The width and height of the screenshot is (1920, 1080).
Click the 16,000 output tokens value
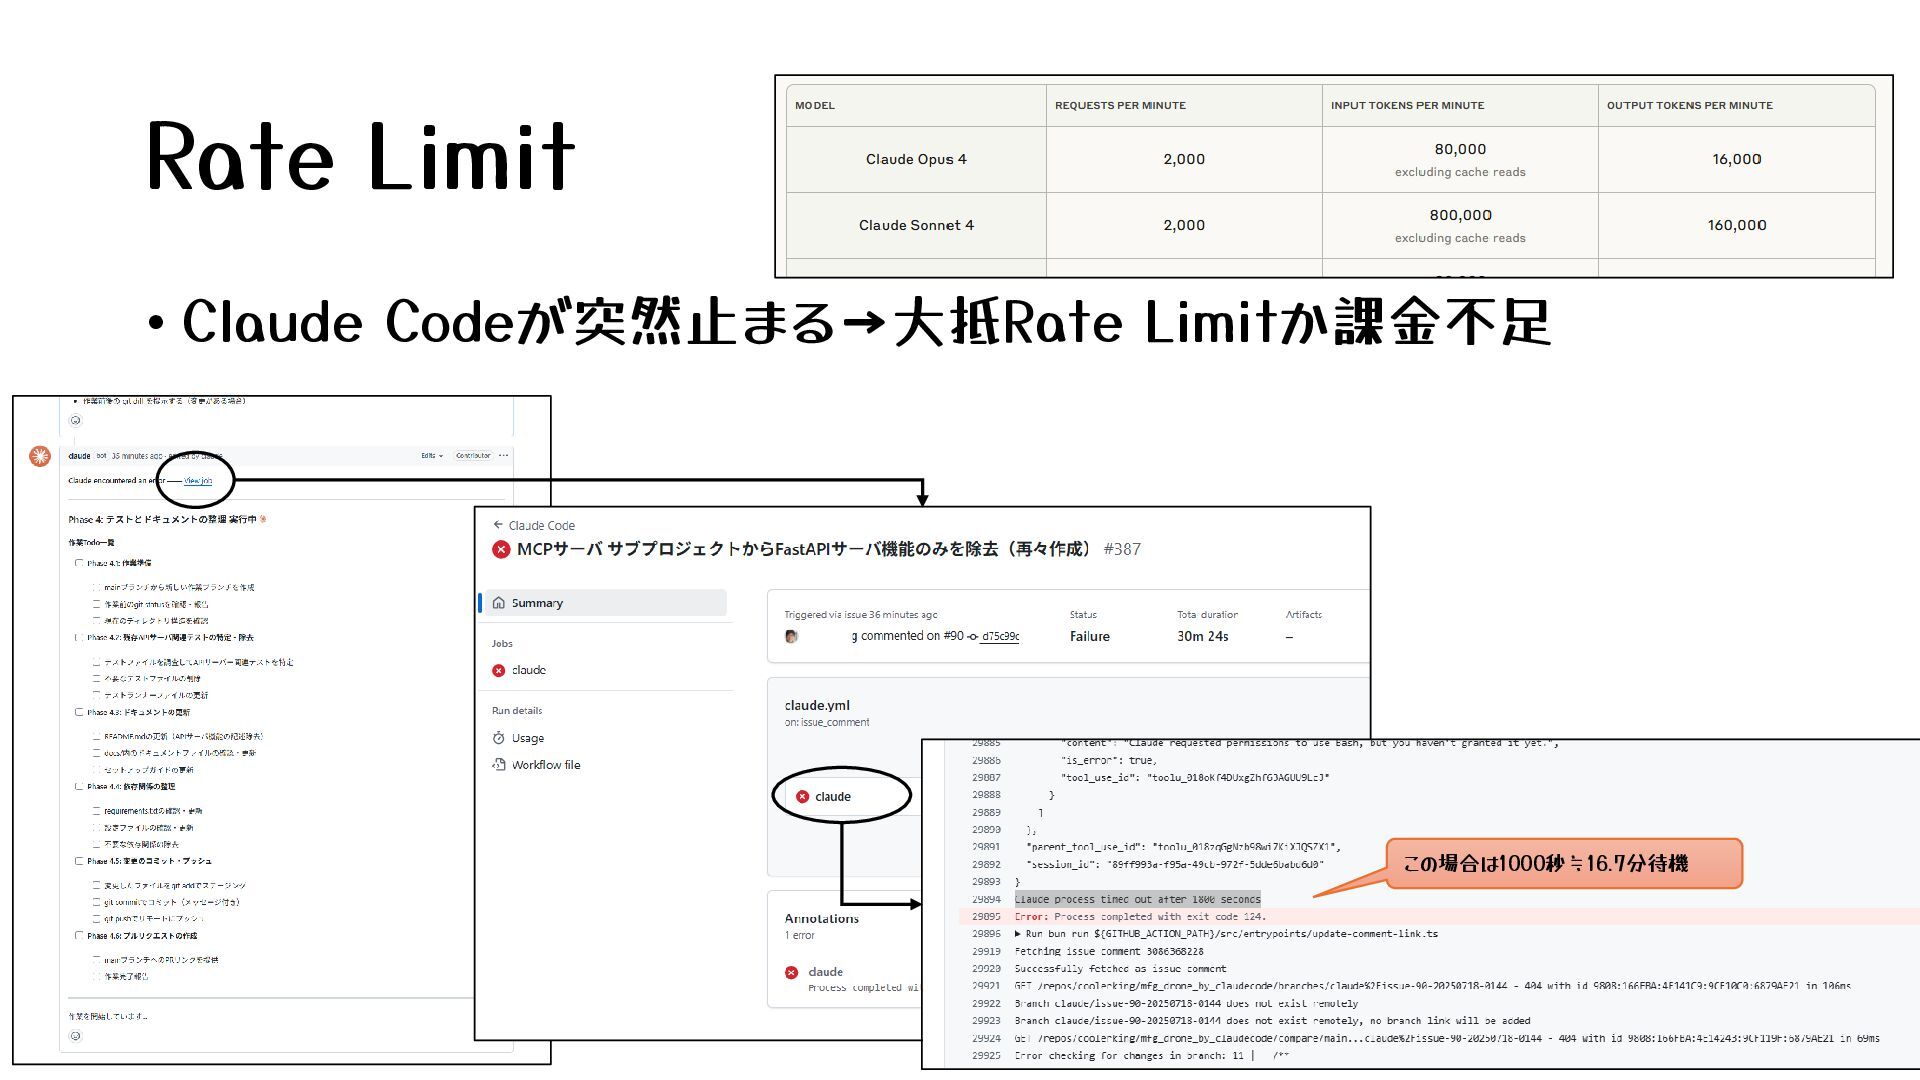click(1737, 159)
